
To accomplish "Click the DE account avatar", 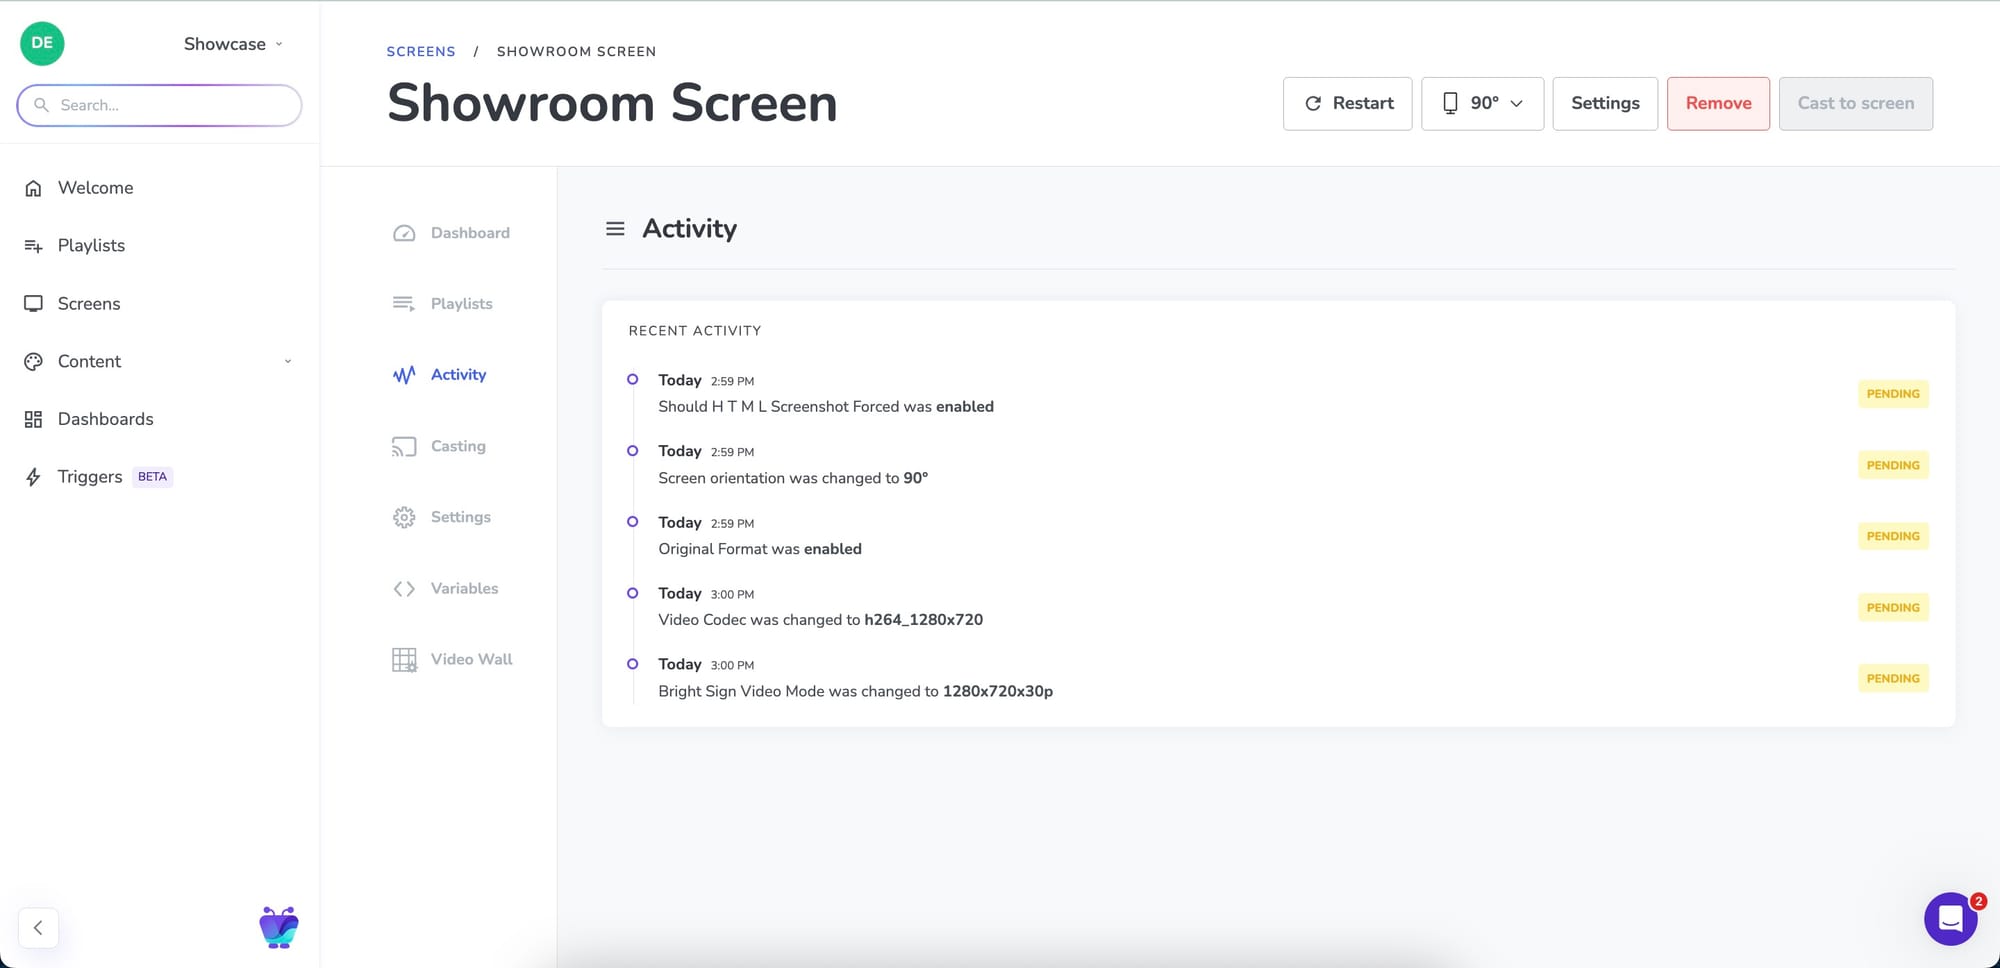I will (42, 43).
